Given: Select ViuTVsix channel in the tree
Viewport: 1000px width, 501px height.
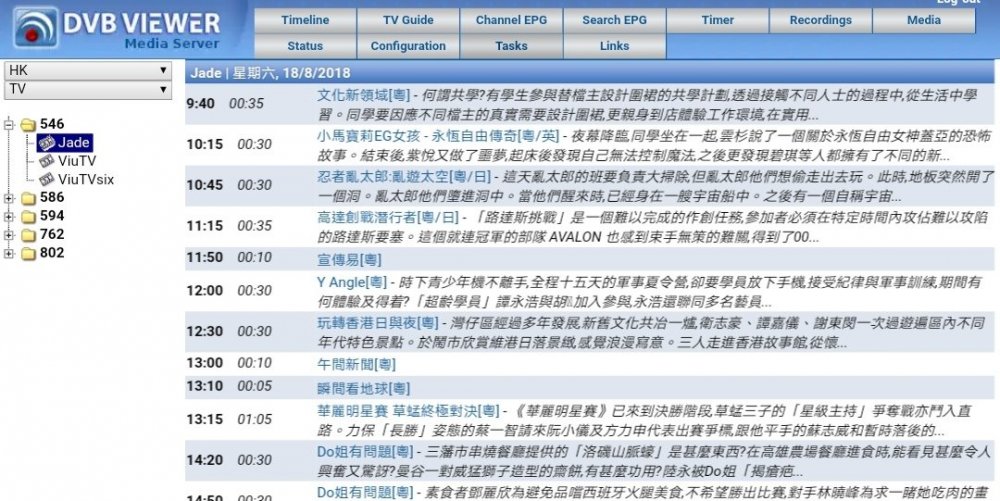Looking at the screenshot, I should tap(86, 179).
